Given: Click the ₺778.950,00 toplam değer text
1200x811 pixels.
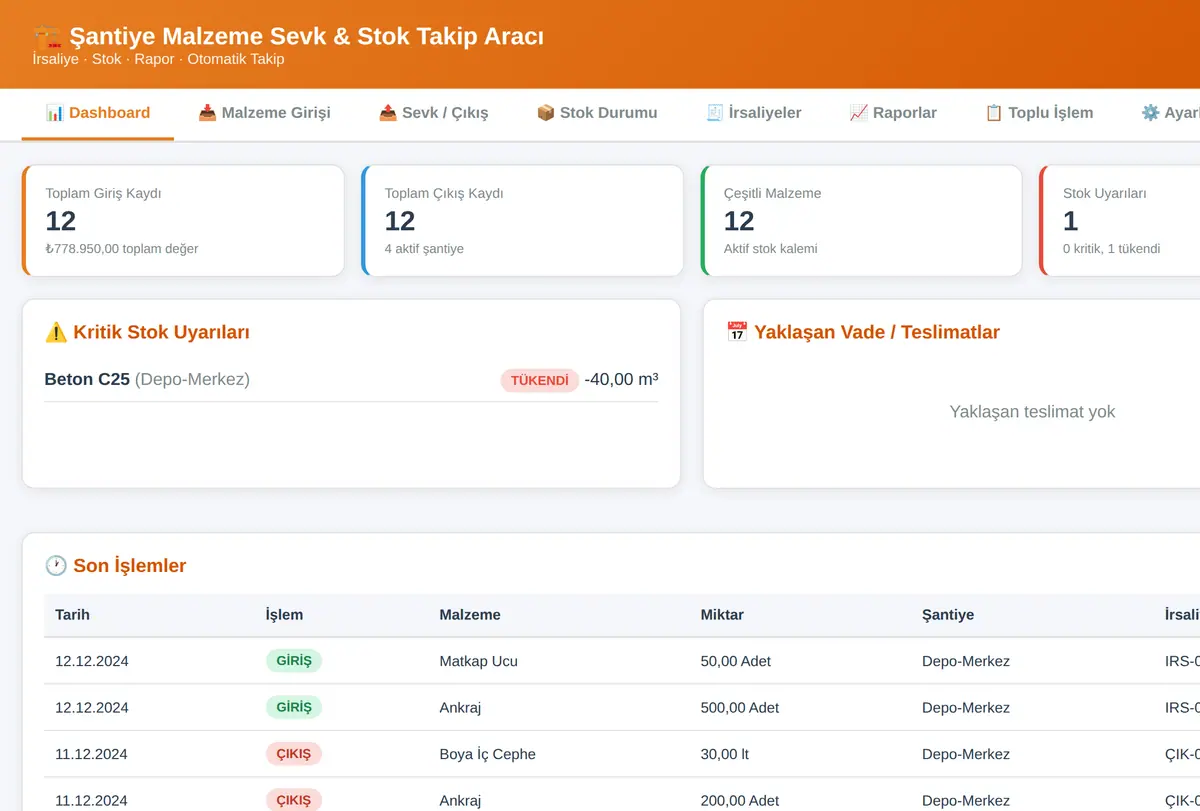Looking at the screenshot, I should pyautogui.click(x=122, y=249).
